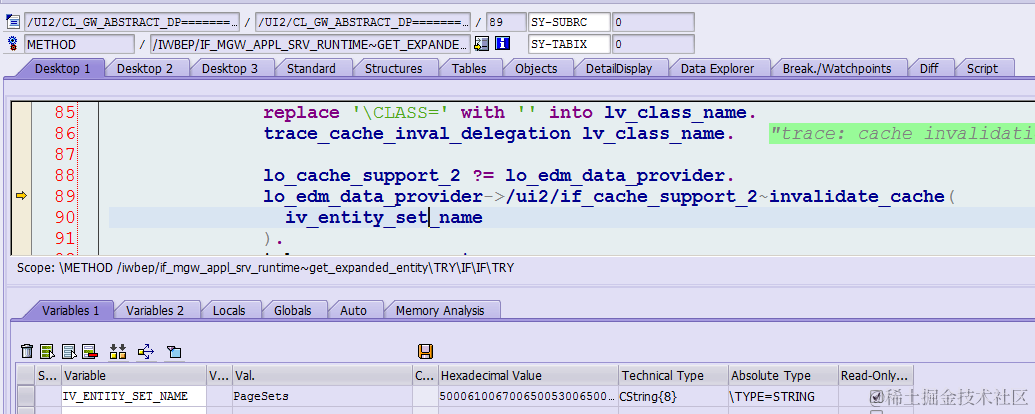Click the Technical Type column header
Image resolution: width=1035 pixels, height=414 pixels.
[x=673, y=375]
